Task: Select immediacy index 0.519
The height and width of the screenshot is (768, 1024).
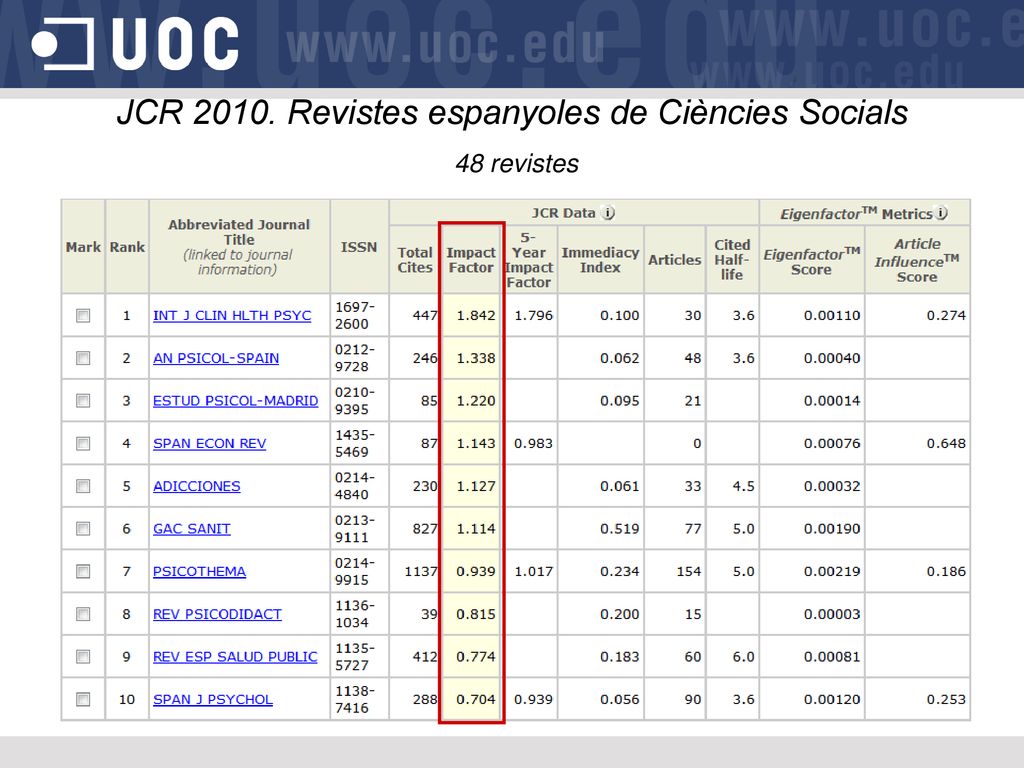Action: (620, 528)
